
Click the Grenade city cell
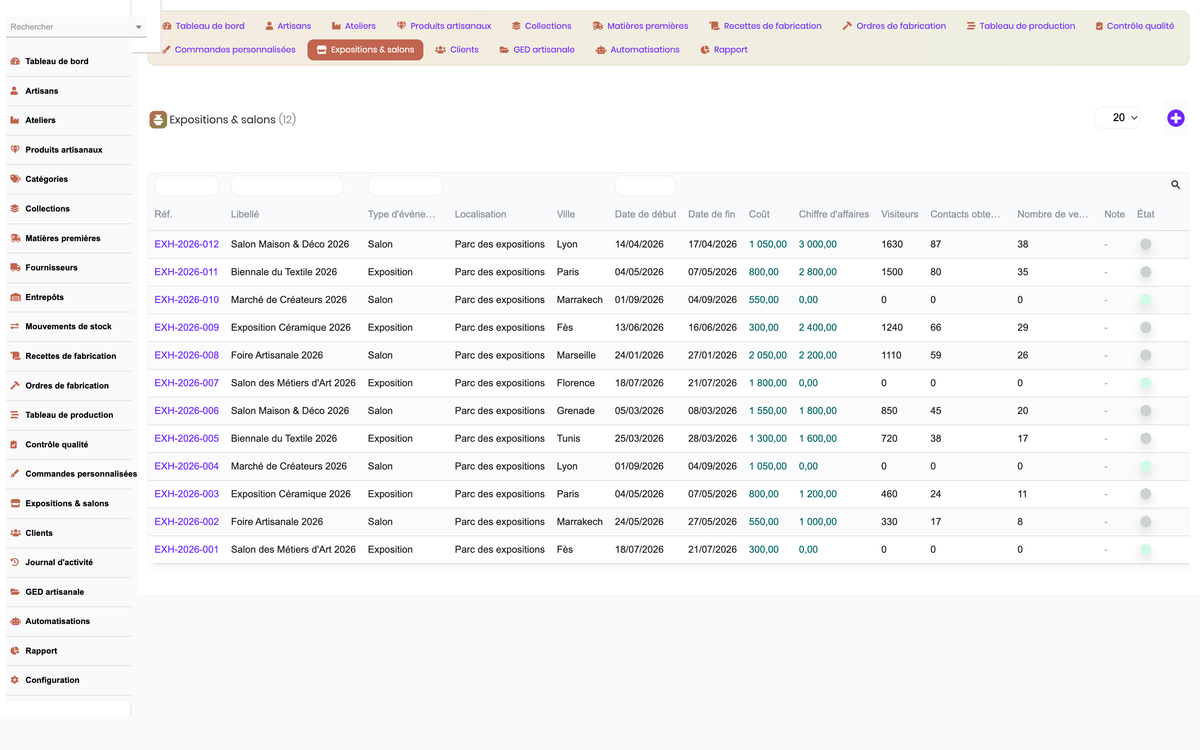click(x=576, y=411)
